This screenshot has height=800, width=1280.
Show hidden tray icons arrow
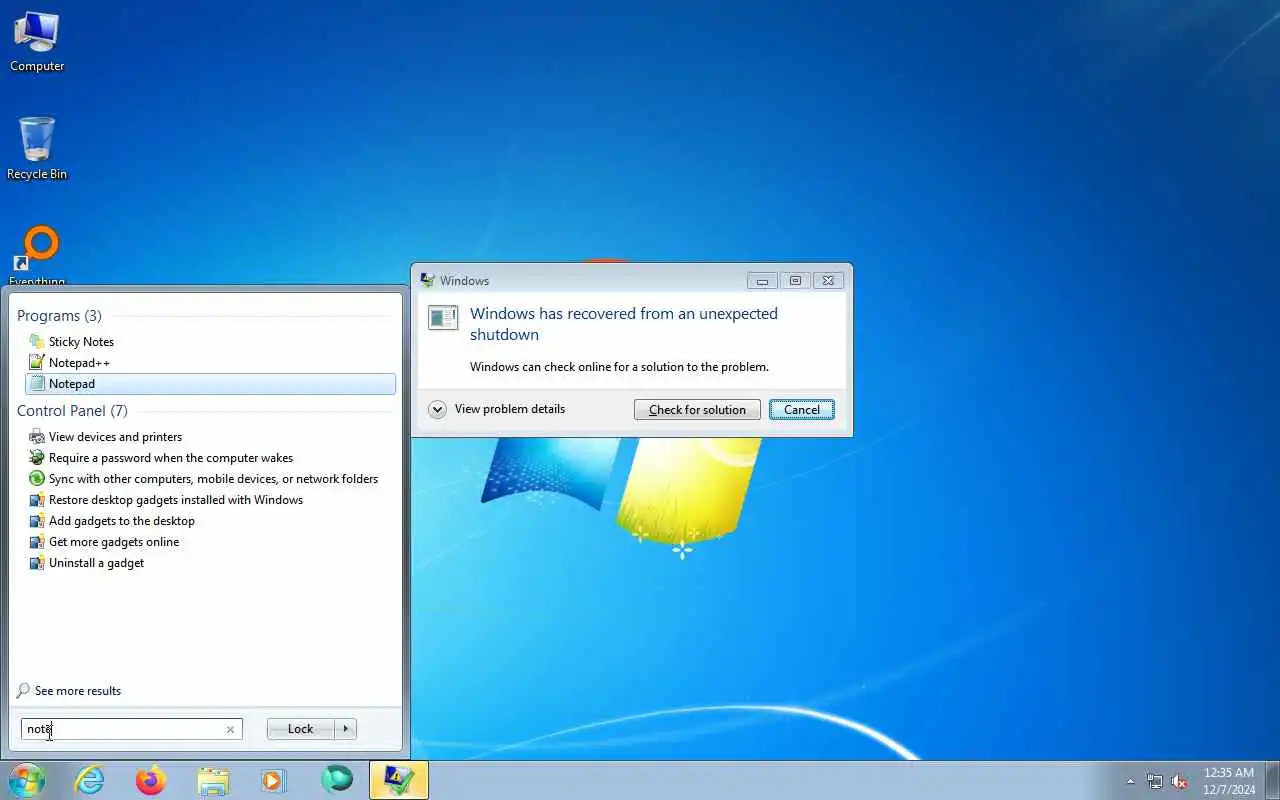(x=1131, y=781)
